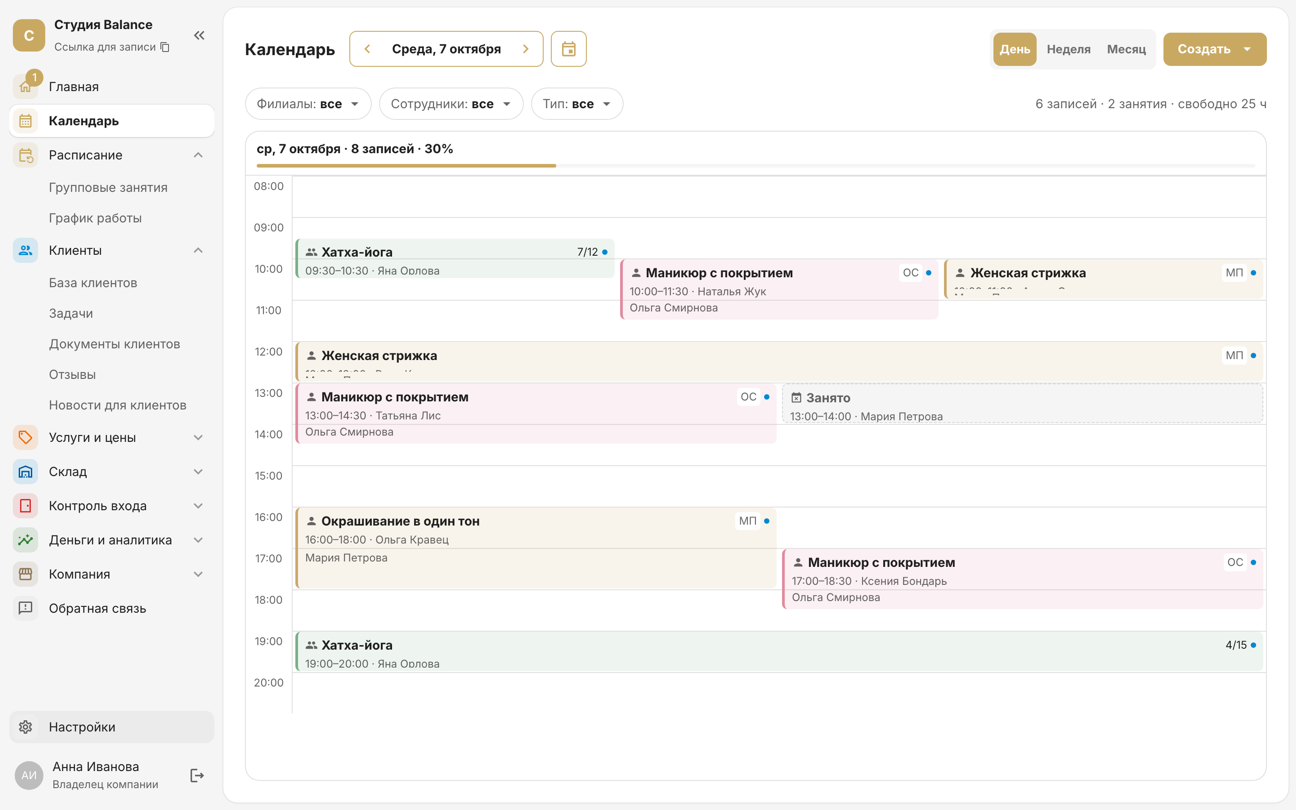The width and height of the screenshot is (1296, 810).
Task: Copy the booking link icon
Action: click(x=165, y=47)
